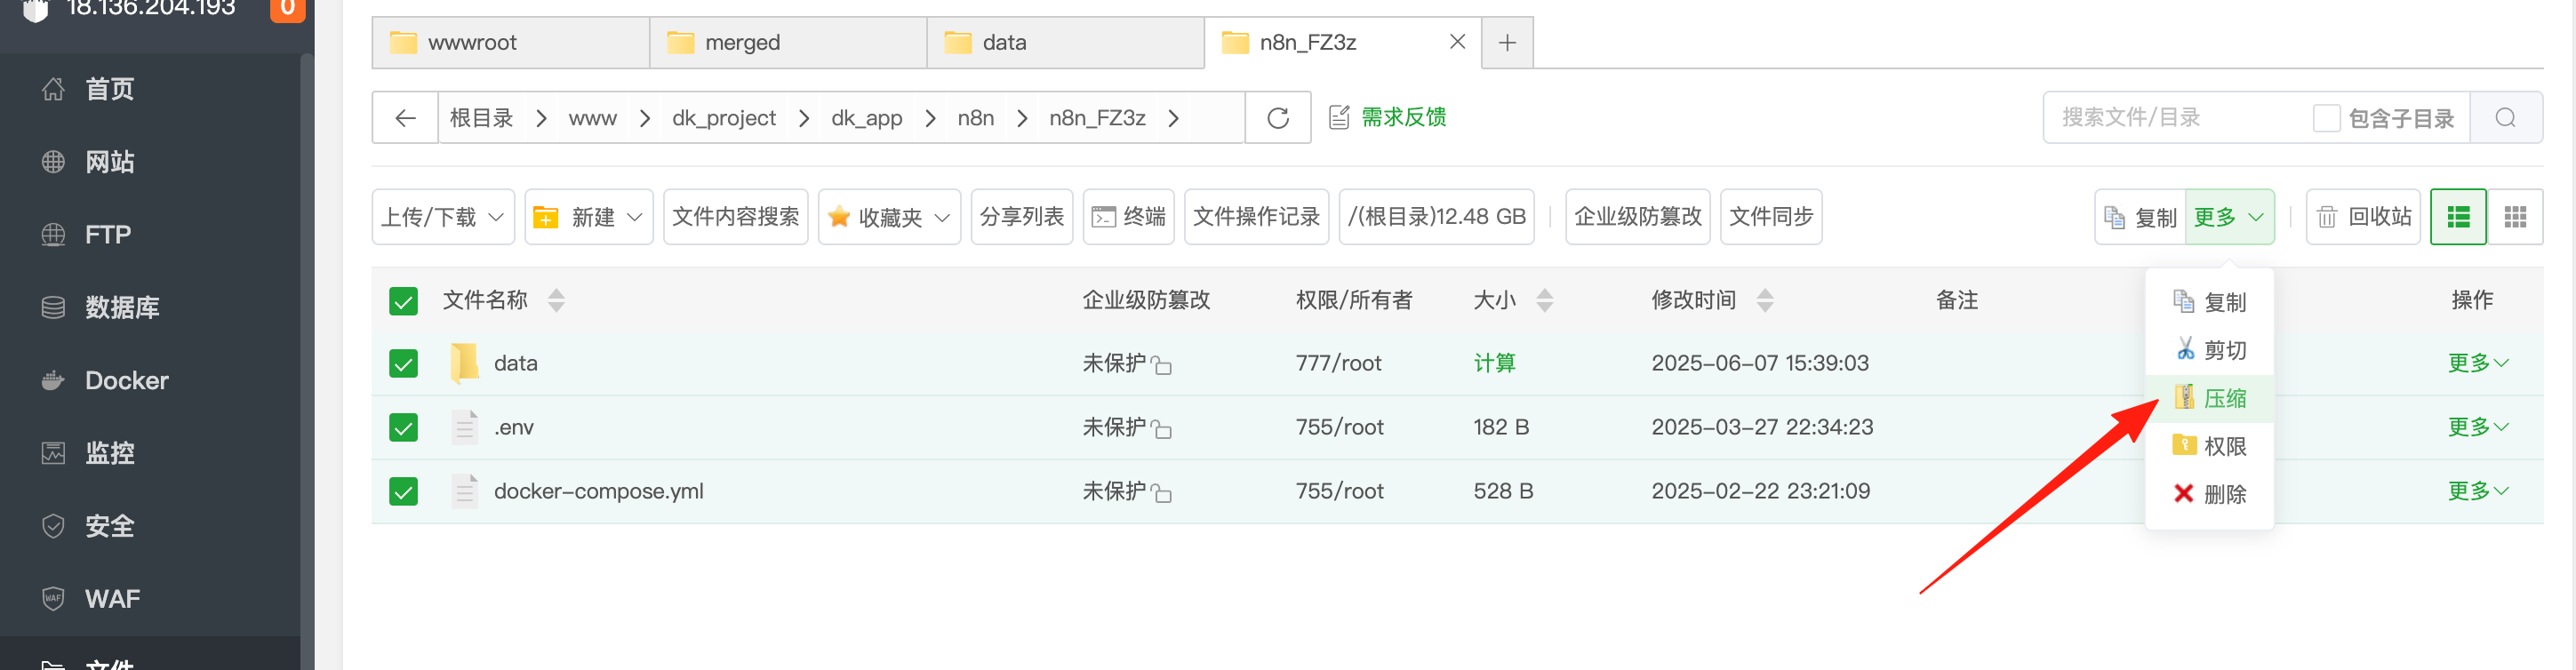2576x670 pixels.
Task: Click the Feedback (需求反馈) link
Action: [1387, 118]
